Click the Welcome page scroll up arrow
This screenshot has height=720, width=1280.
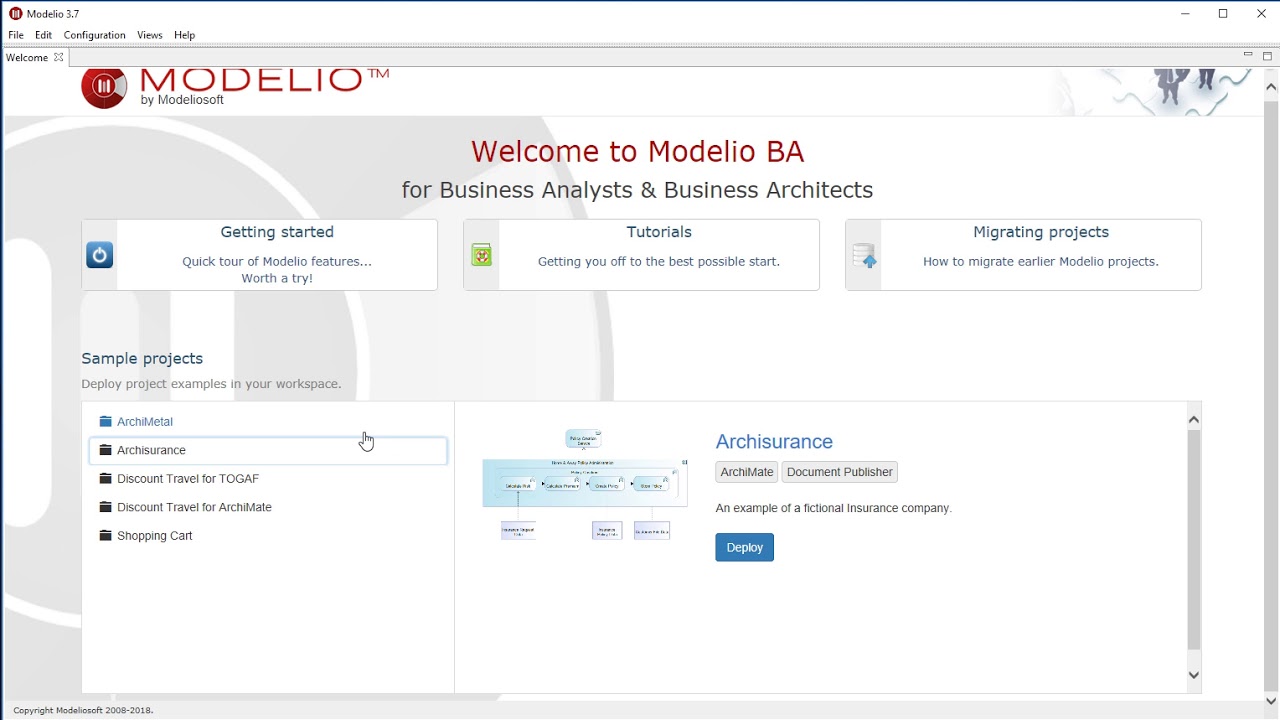pyautogui.click(x=1271, y=87)
